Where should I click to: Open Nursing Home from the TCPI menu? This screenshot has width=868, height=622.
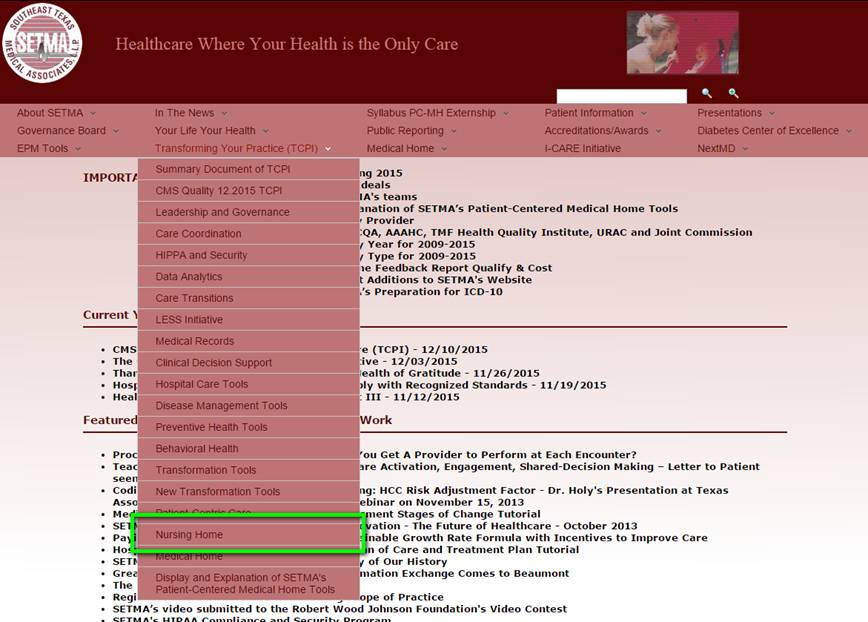pos(249,535)
